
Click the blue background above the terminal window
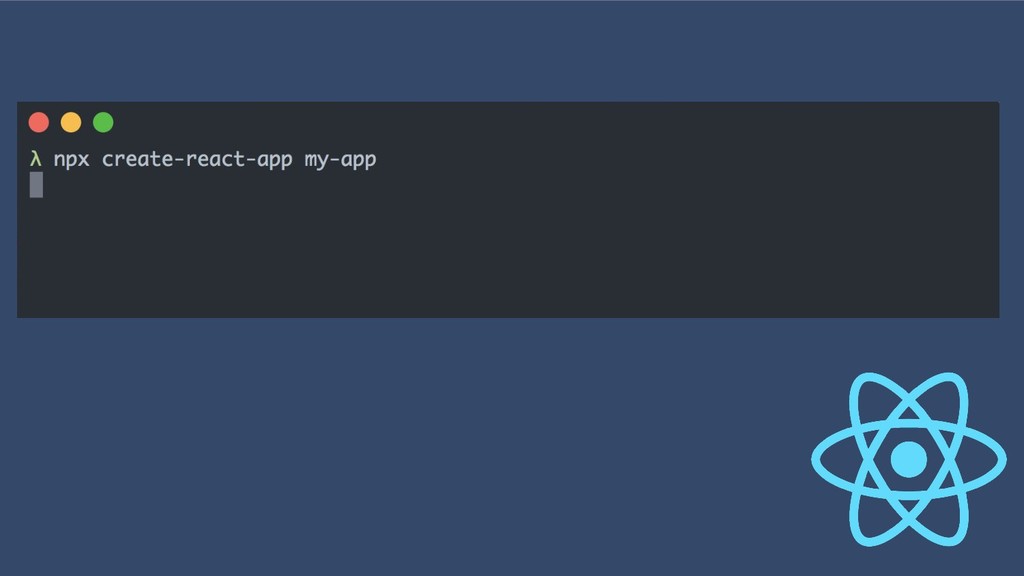[512, 51]
